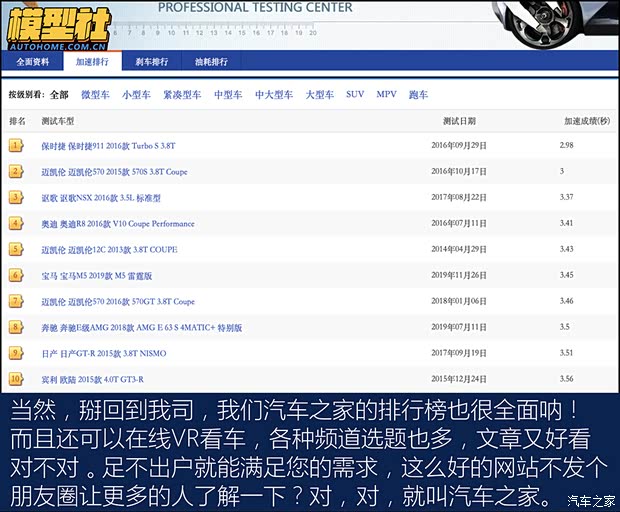This screenshot has width=620, height=512.
Task: Click rank 3 badge icon
Action: pos(16,198)
